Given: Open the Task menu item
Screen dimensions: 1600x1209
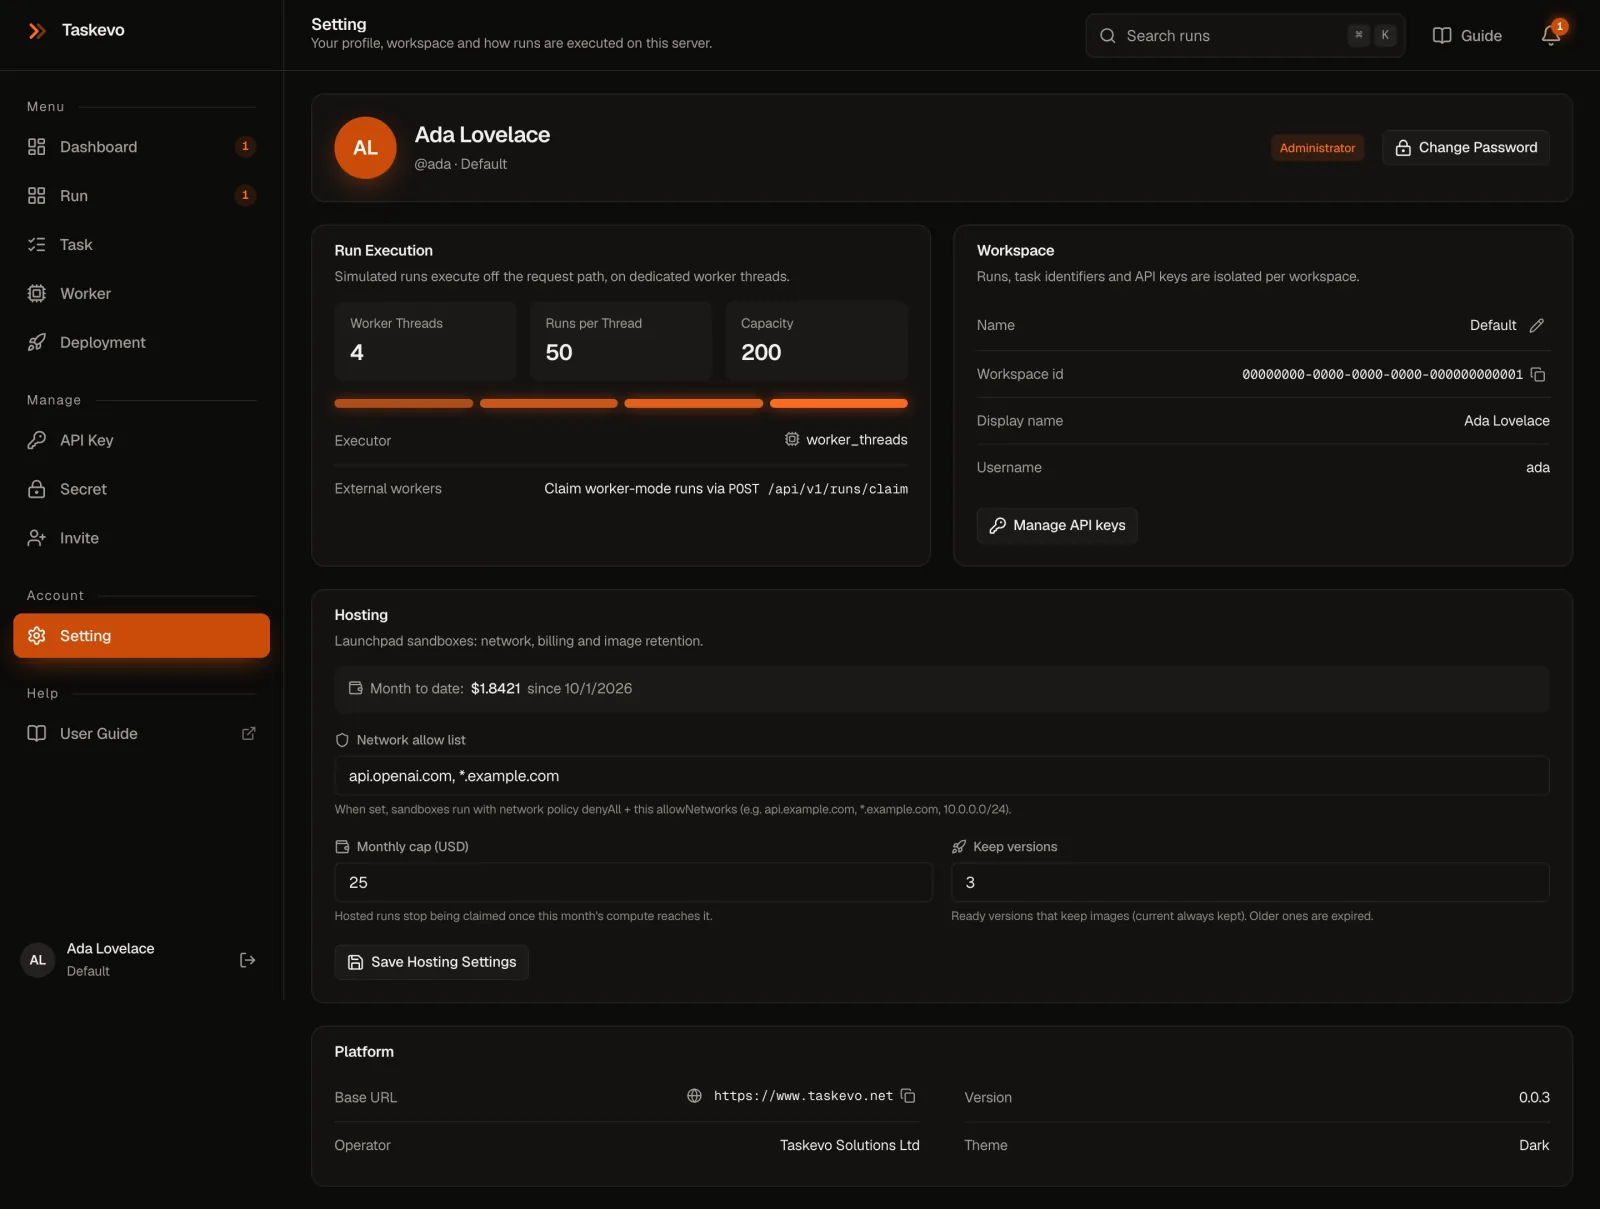Looking at the screenshot, I should [141, 245].
